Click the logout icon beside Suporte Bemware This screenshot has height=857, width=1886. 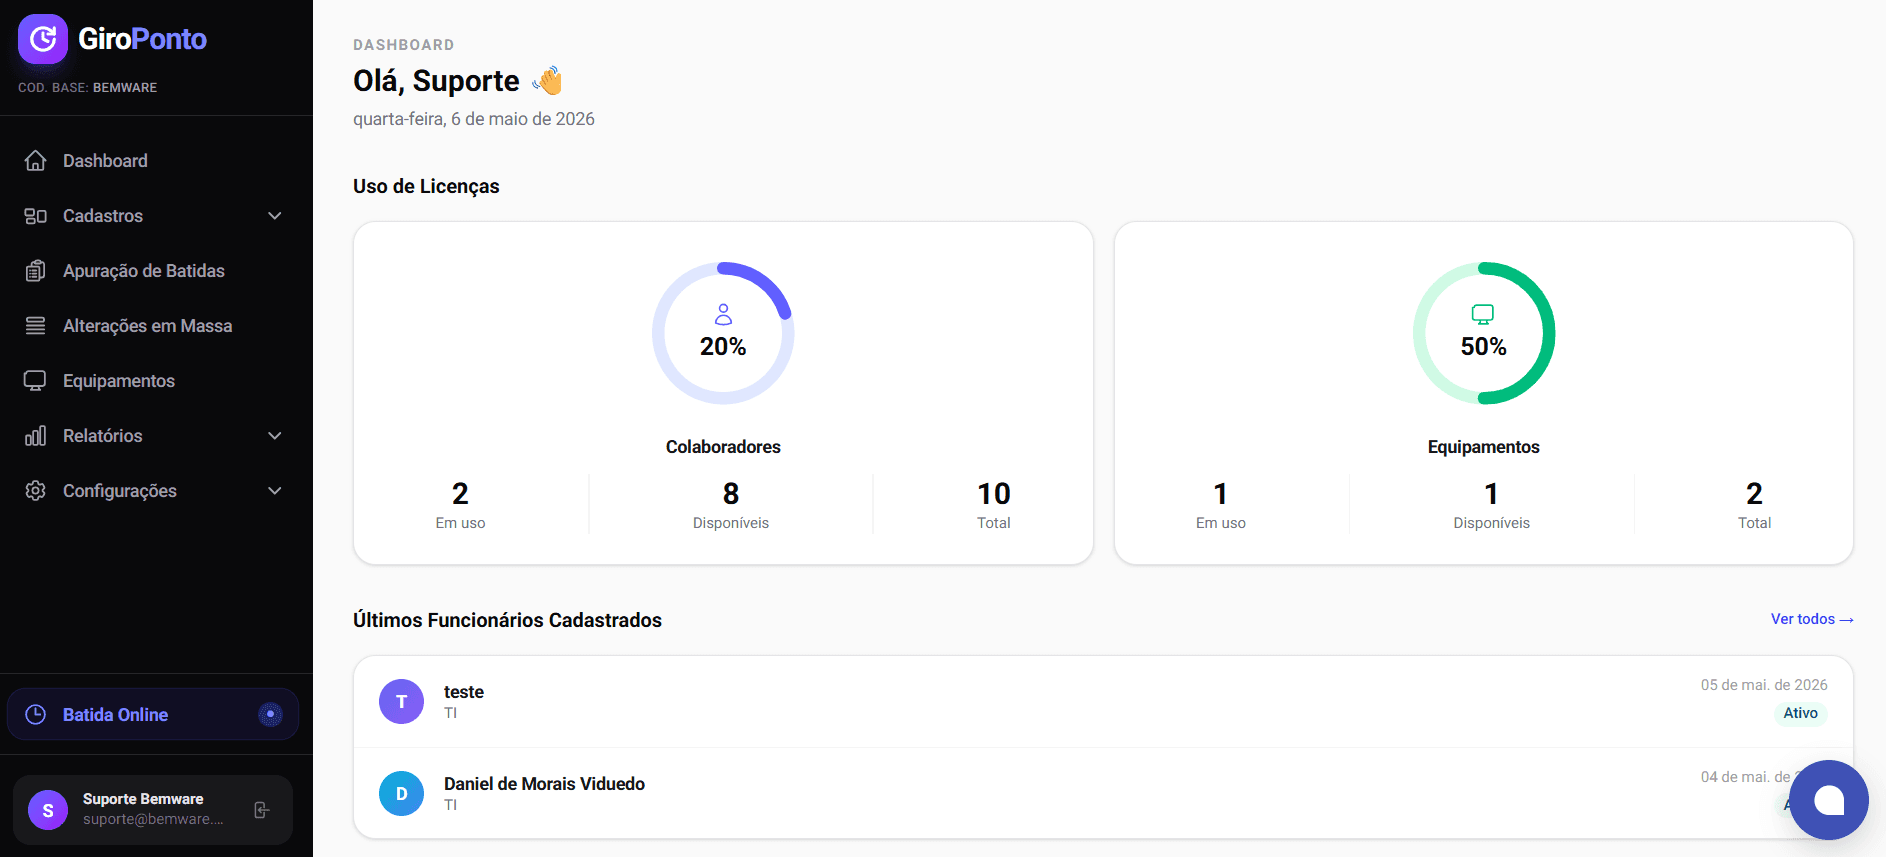(262, 810)
